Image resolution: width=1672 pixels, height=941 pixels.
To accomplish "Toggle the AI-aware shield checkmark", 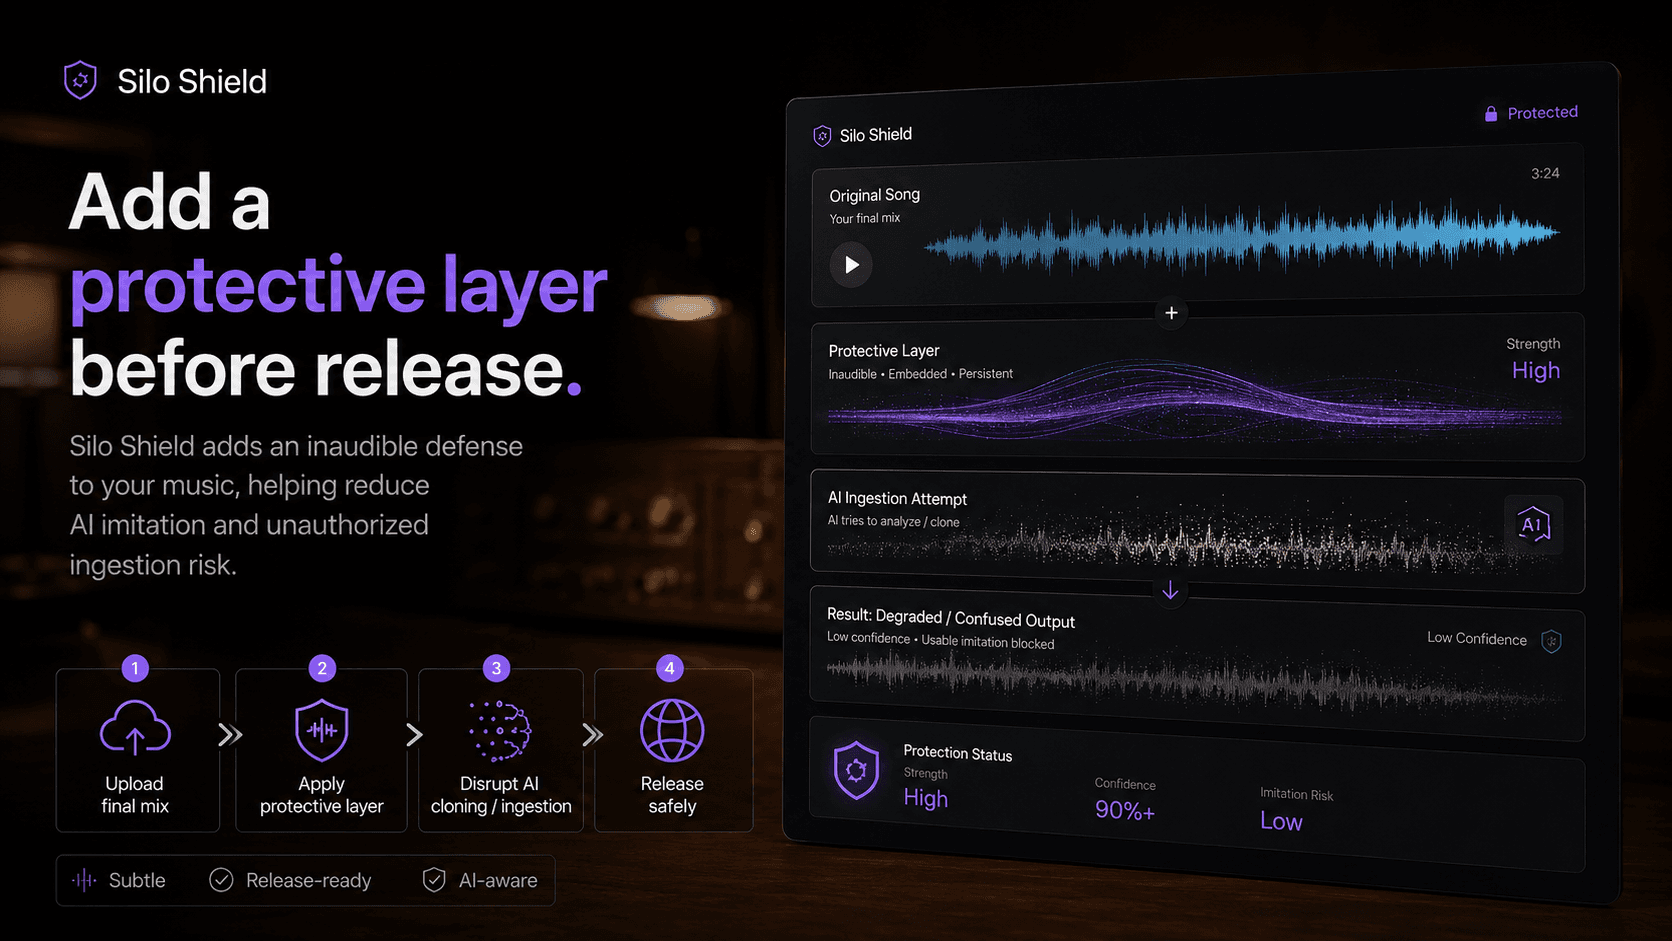I will click(x=434, y=880).
